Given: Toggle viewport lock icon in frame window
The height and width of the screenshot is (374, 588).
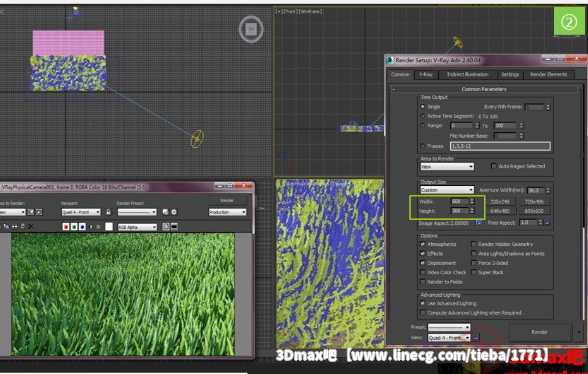Looking at the screenshot, I should tap(108, 212).
